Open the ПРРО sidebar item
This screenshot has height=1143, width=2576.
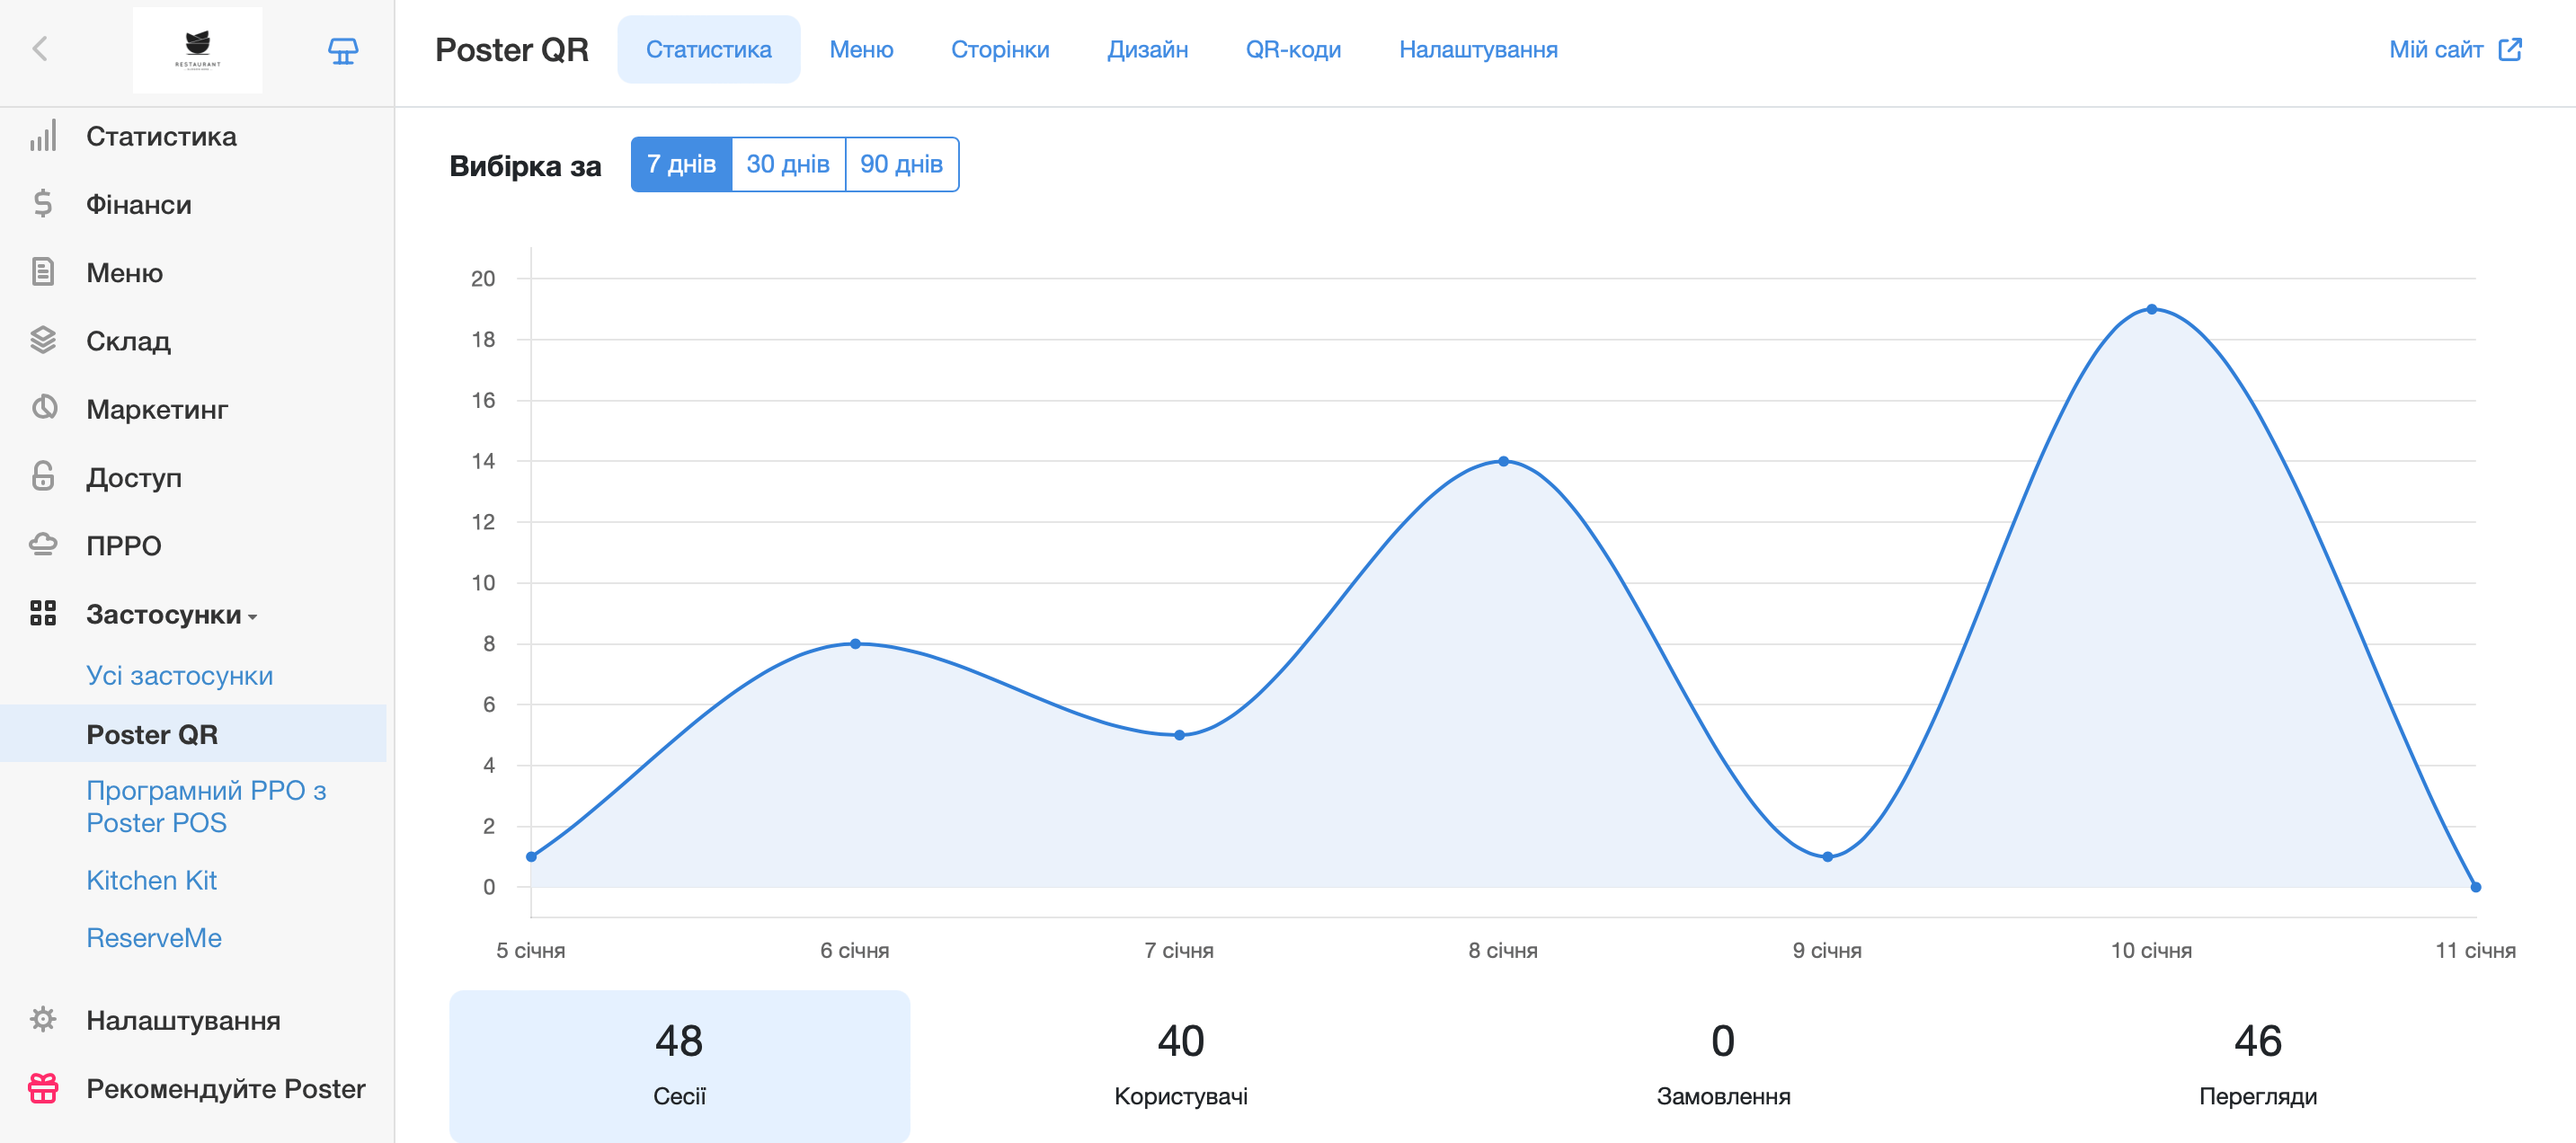pyautogui.click(x=123, y=545)
